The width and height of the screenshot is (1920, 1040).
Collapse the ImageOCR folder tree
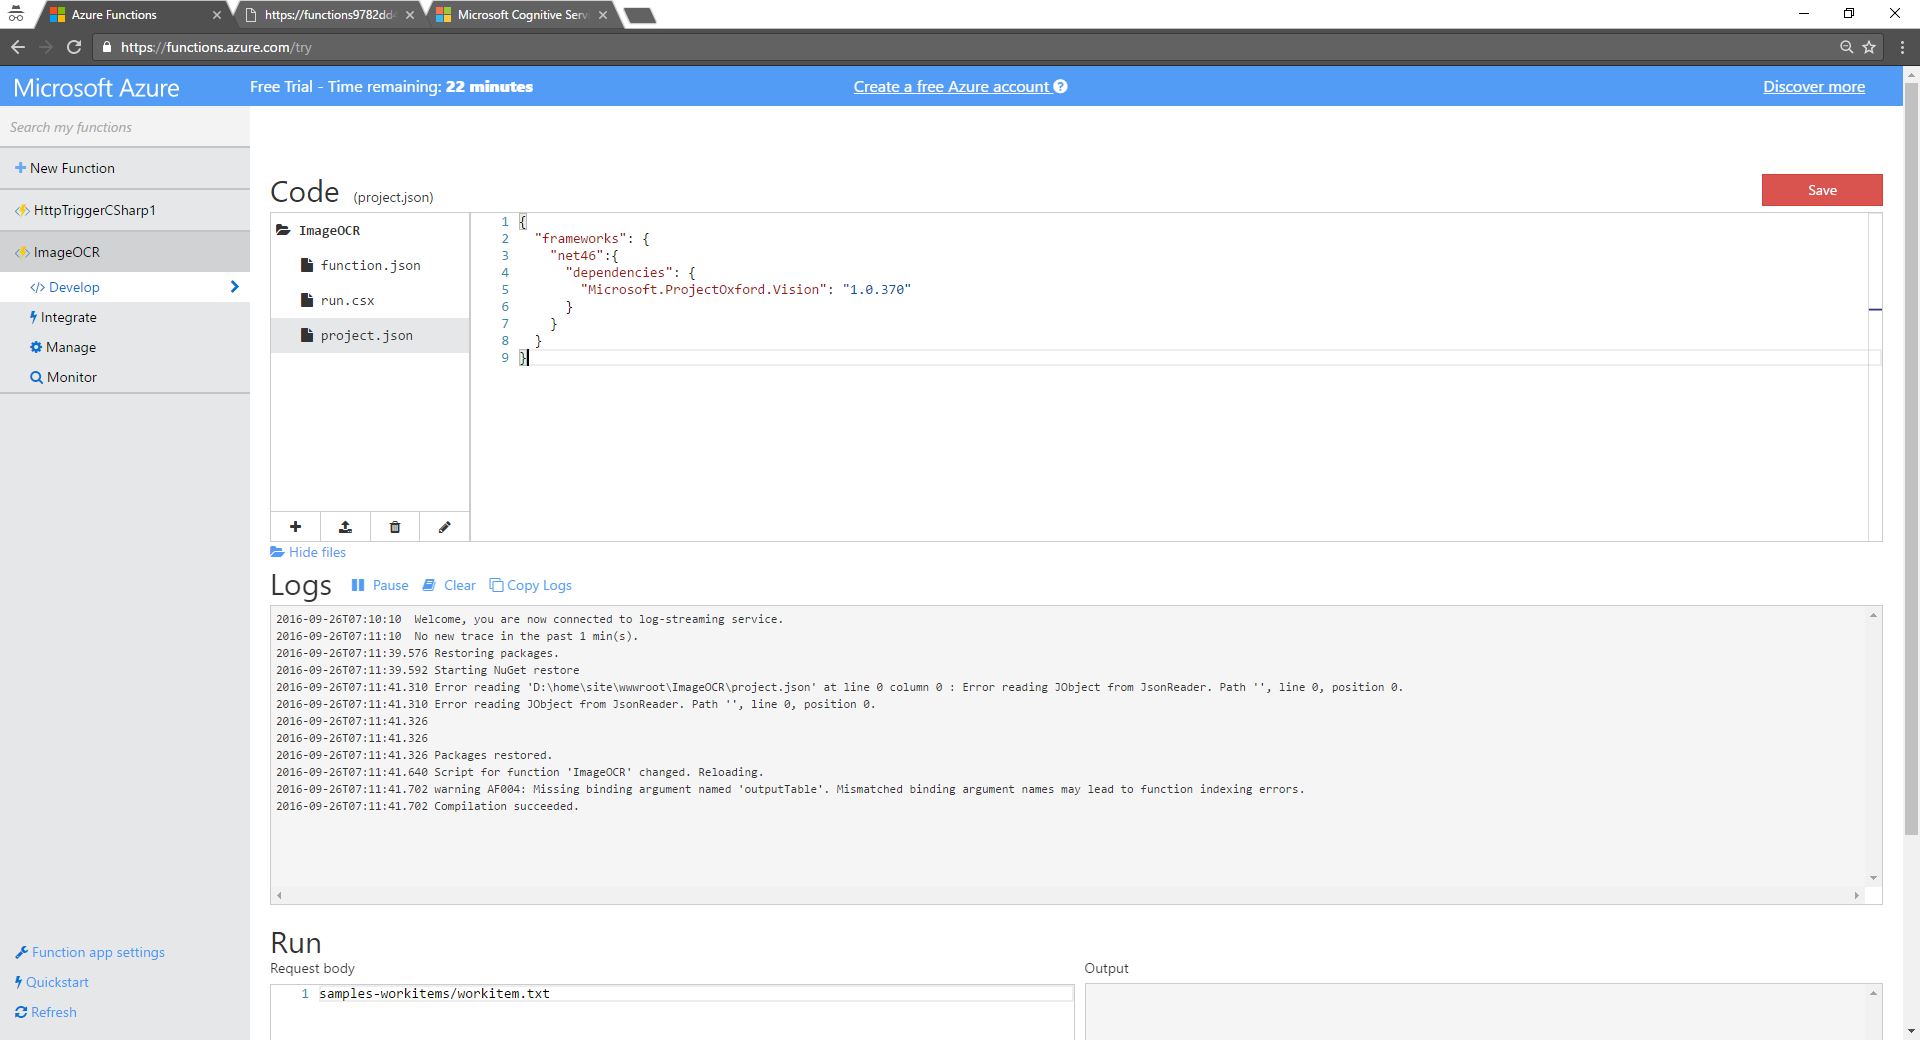click(x=283, y=231)
